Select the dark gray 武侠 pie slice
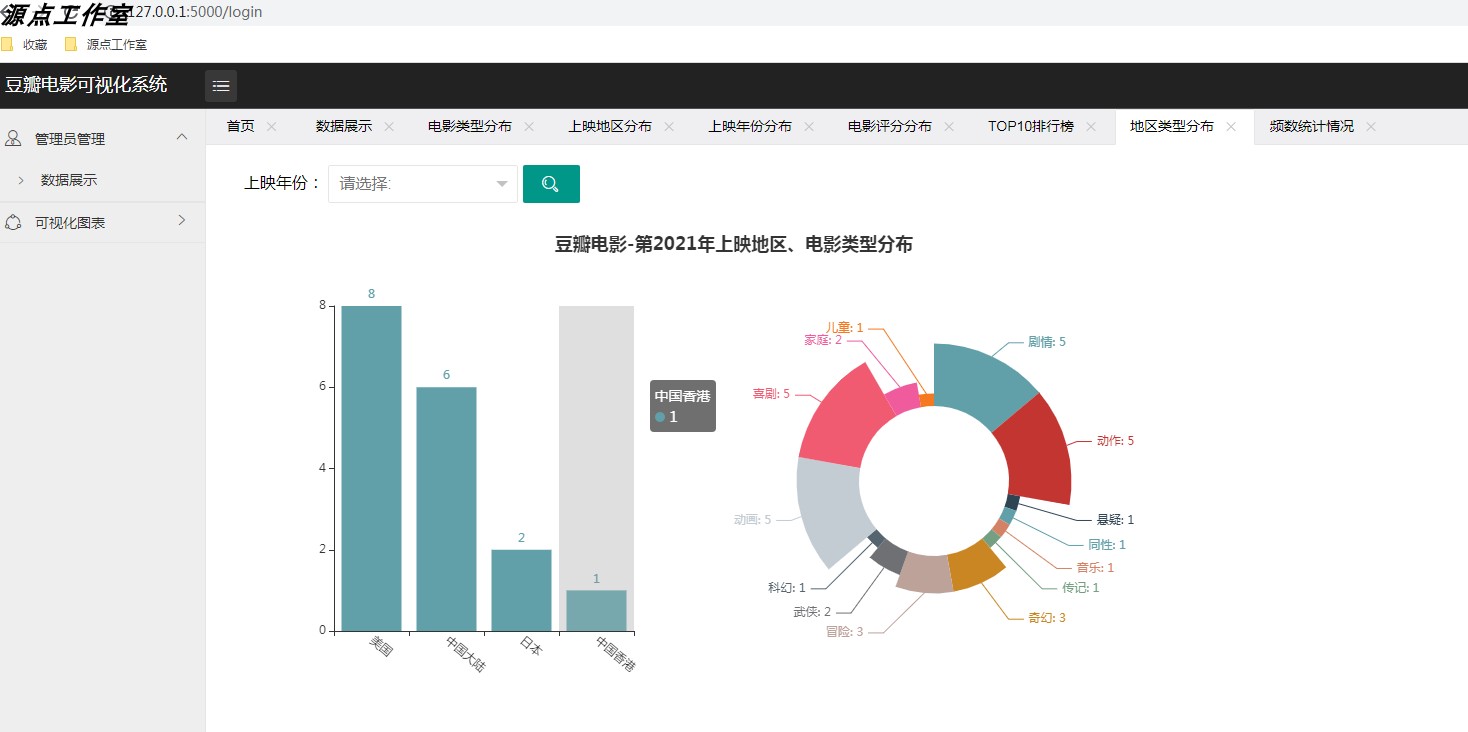The height and width of the screenshot is (732, 1468). (890, 556)
